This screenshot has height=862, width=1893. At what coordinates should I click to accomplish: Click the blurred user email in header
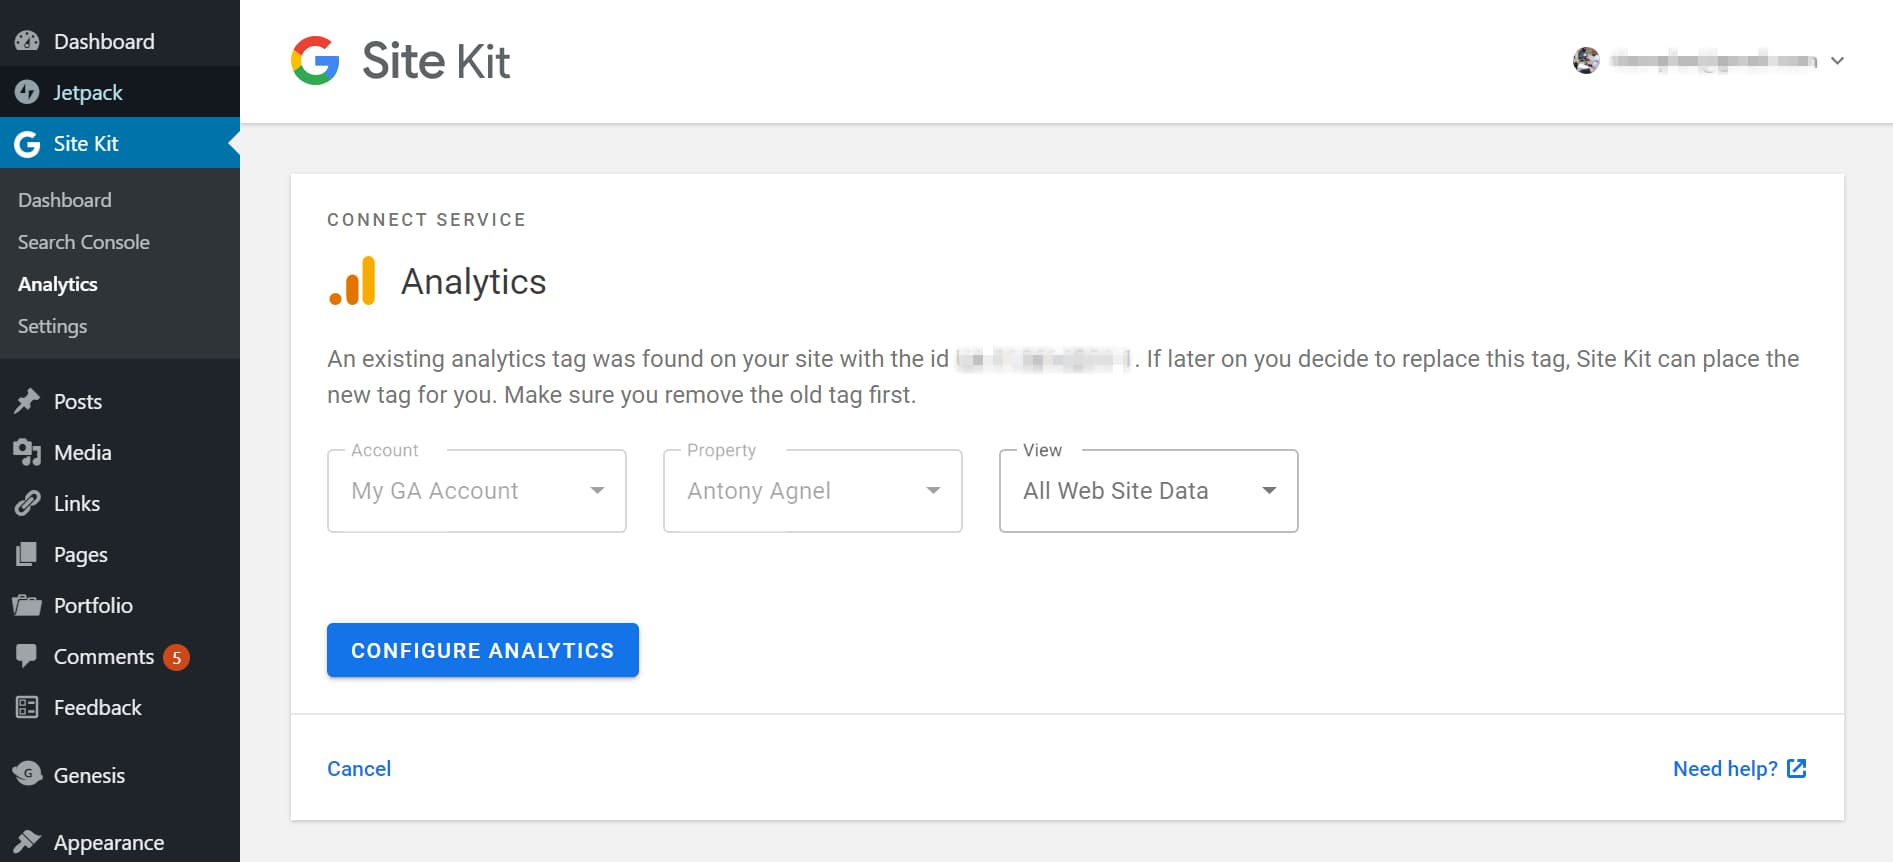1714,61
